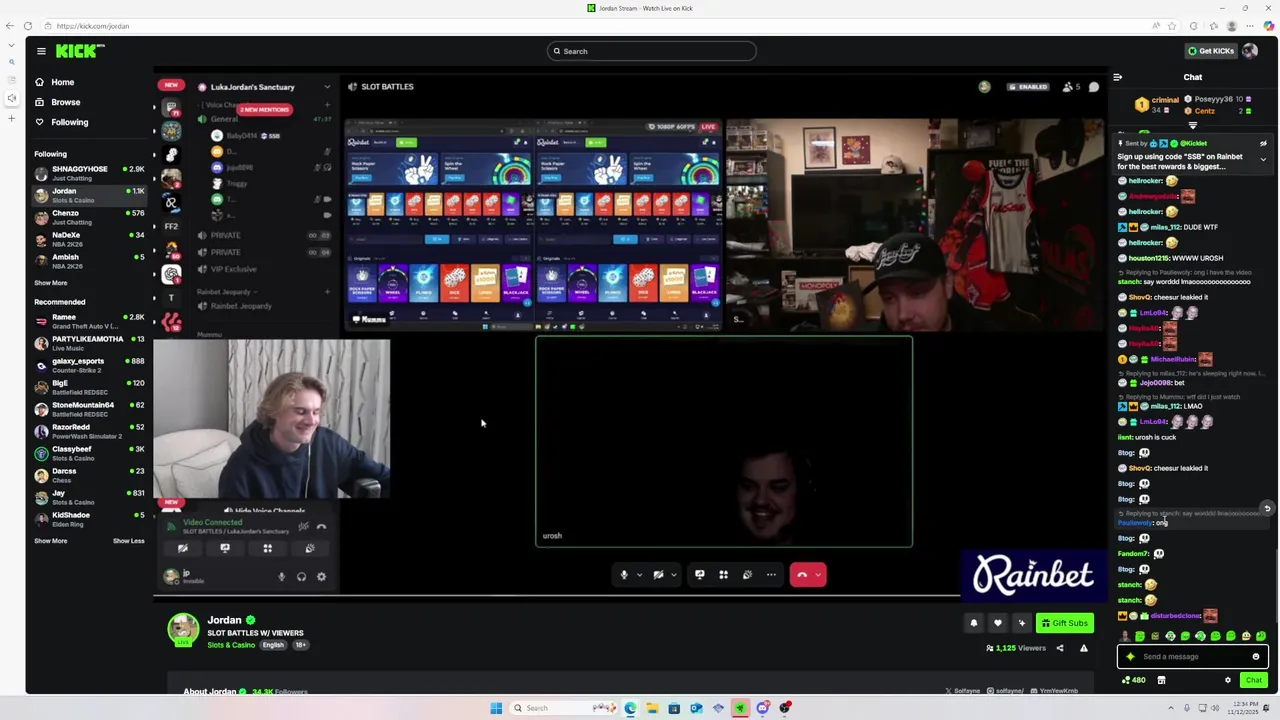The height and width of the screenshot is (720, 1280).
Task: Collapse the chat panel with the arrow icon
Action: (1117, 77)
